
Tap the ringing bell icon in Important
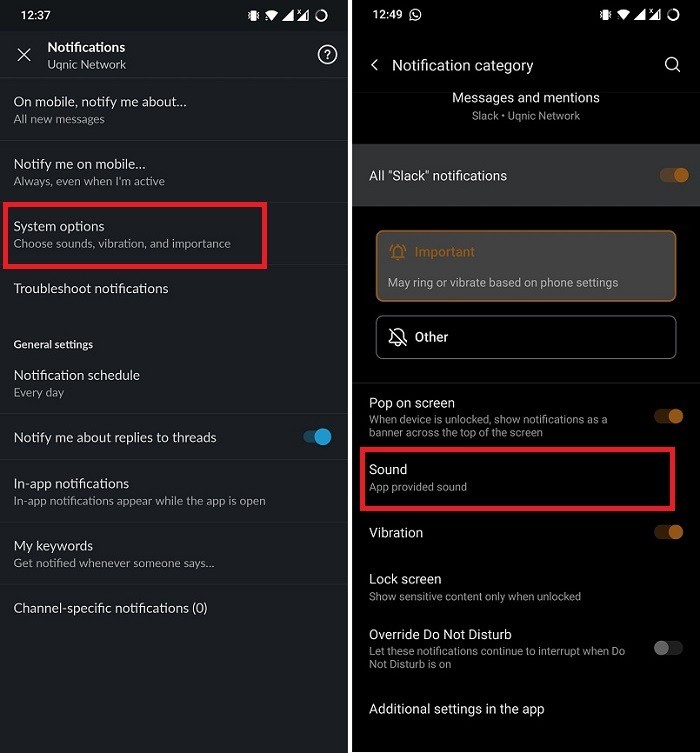(x=398, y=252)
